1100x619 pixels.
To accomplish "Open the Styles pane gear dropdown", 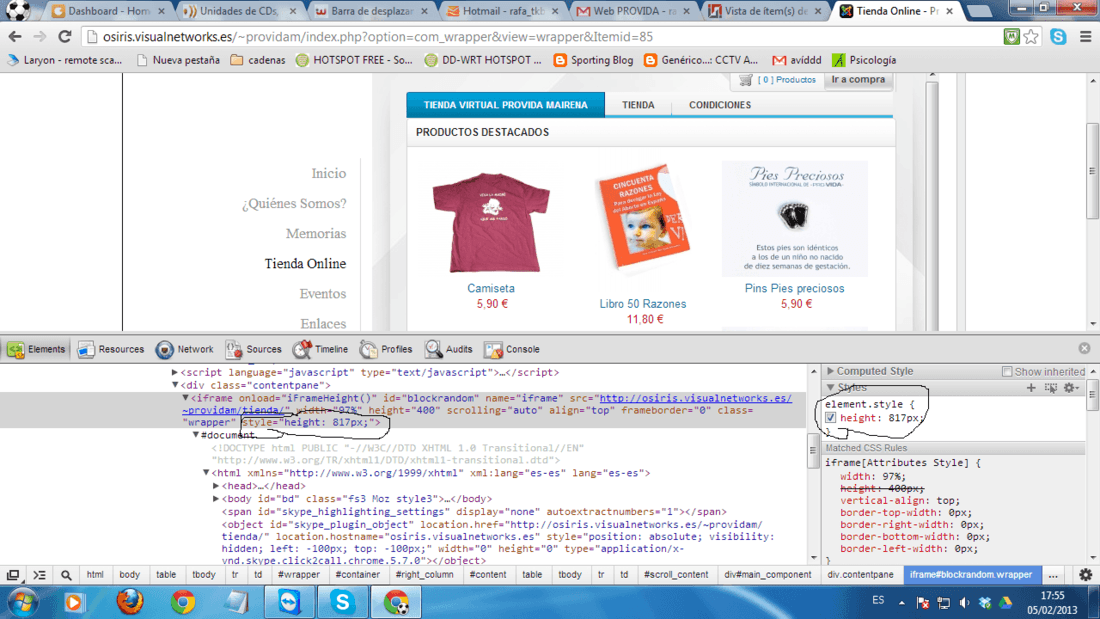I will click(1071, 387).
